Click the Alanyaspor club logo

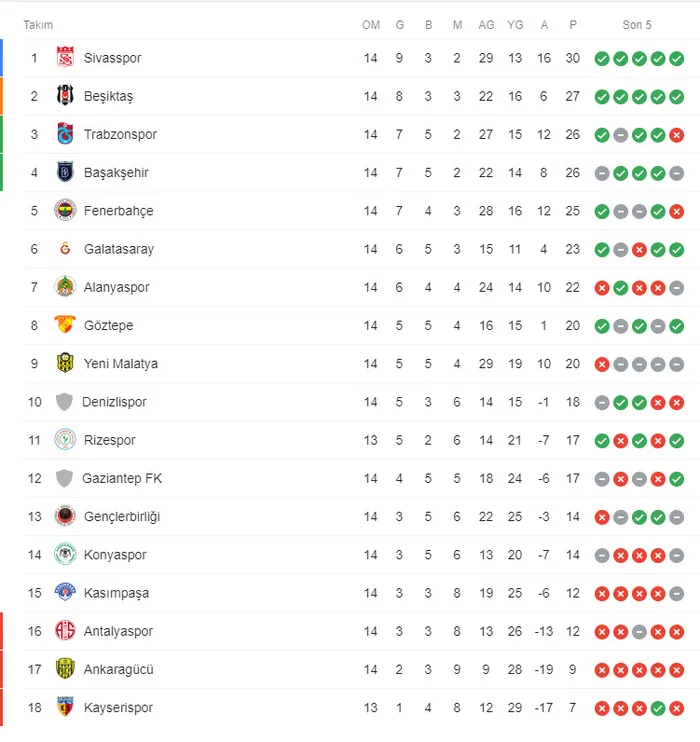[x=65, y=287]
